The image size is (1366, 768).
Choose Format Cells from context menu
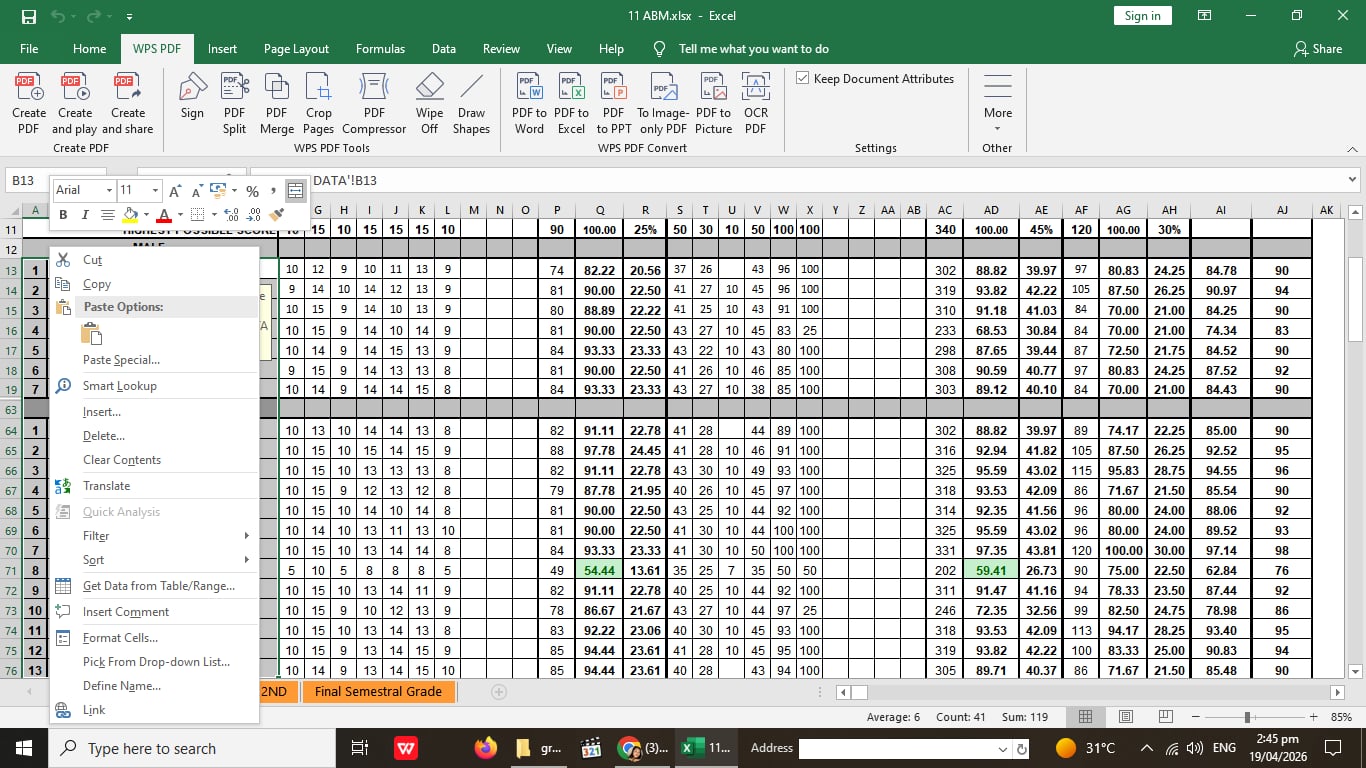[154, 638]
